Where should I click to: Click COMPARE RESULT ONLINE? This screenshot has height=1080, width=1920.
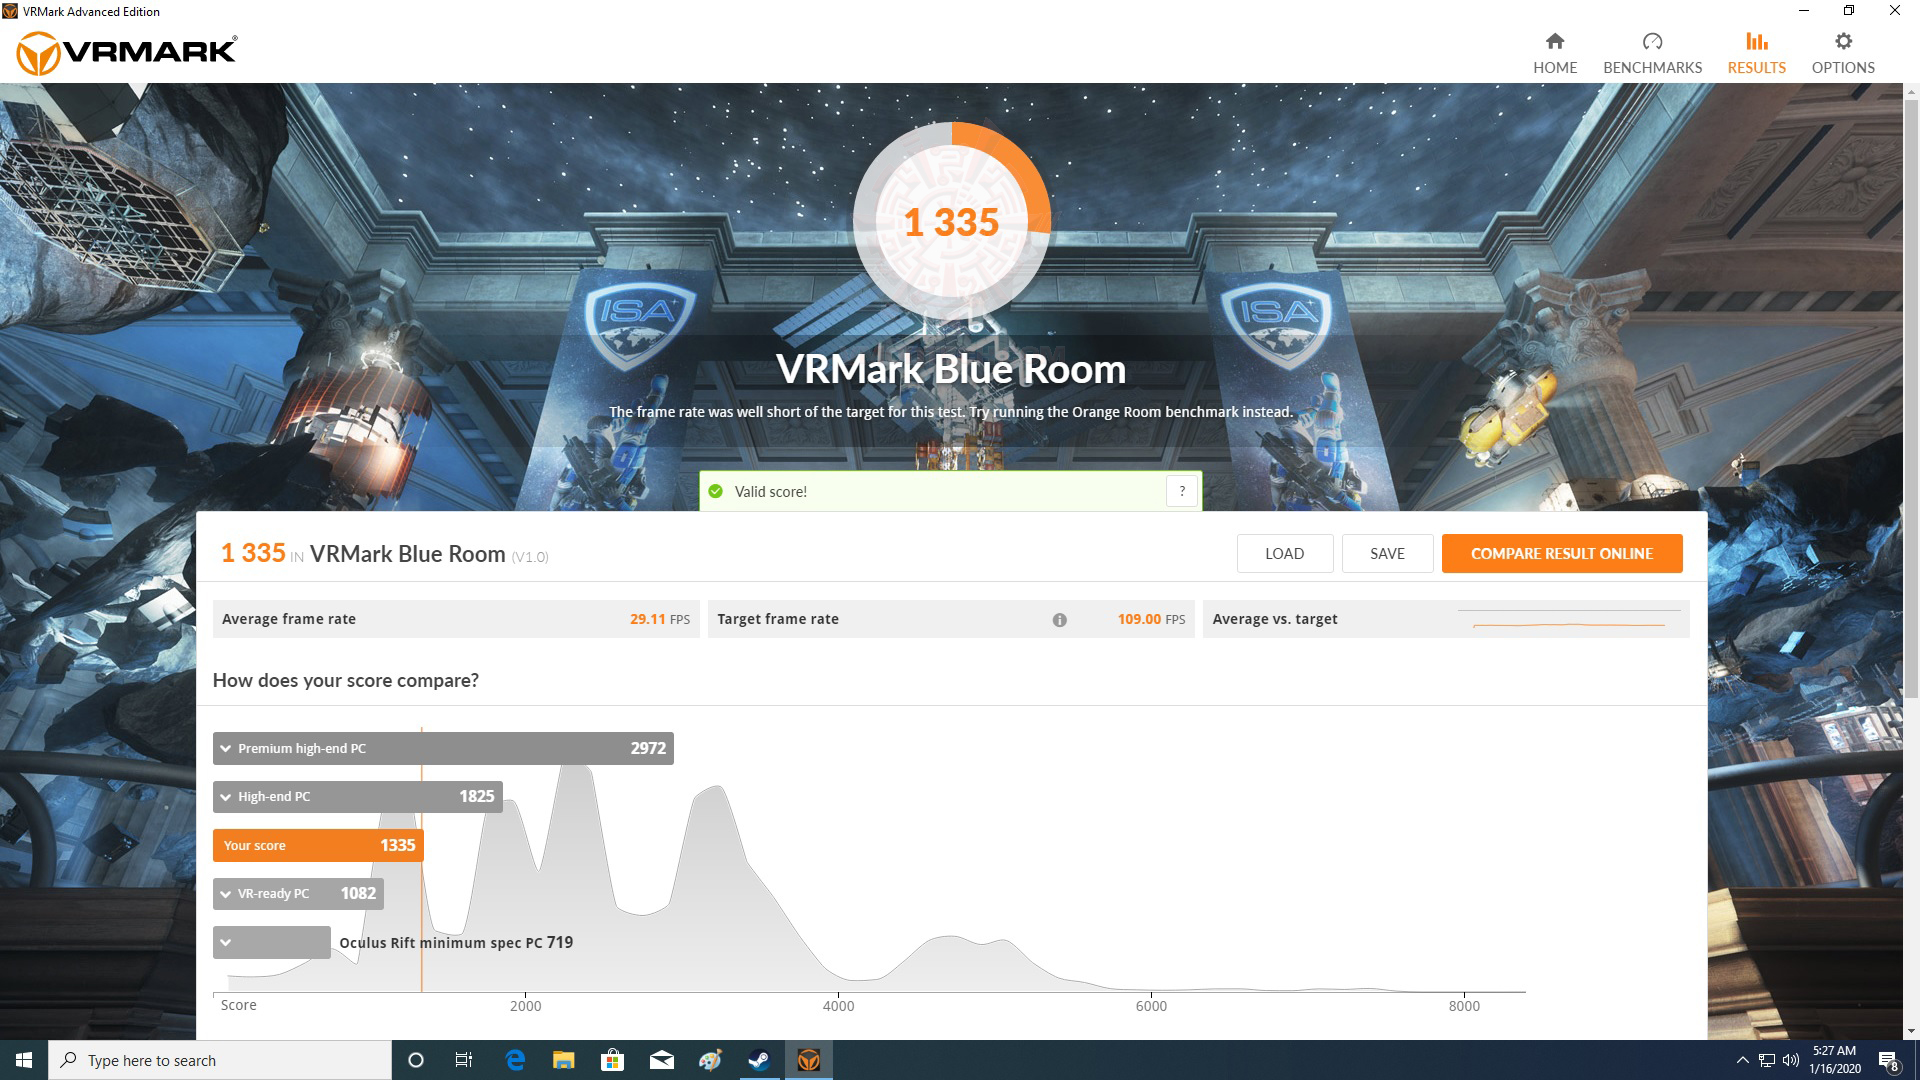coord(1562,553)
